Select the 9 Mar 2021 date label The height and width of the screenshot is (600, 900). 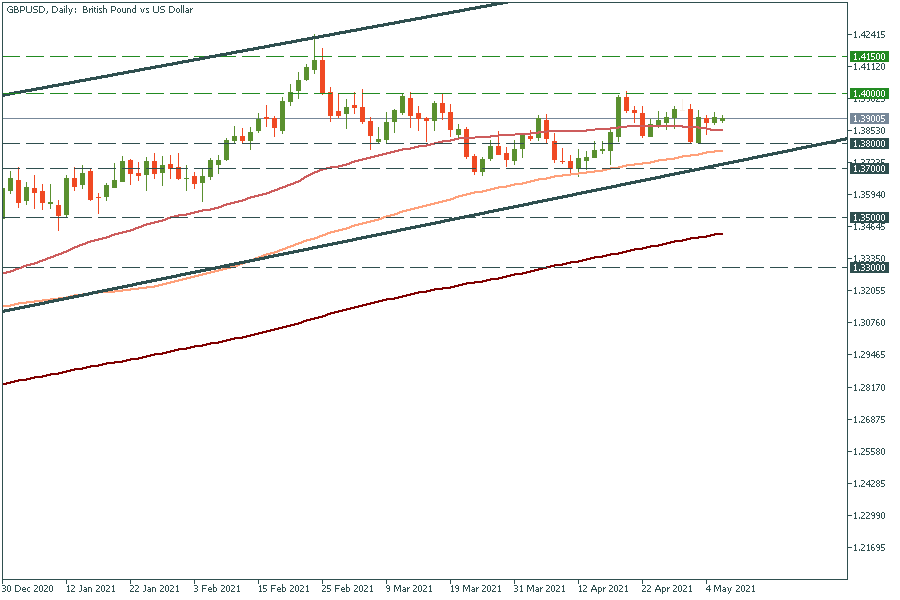click(409, 589)
